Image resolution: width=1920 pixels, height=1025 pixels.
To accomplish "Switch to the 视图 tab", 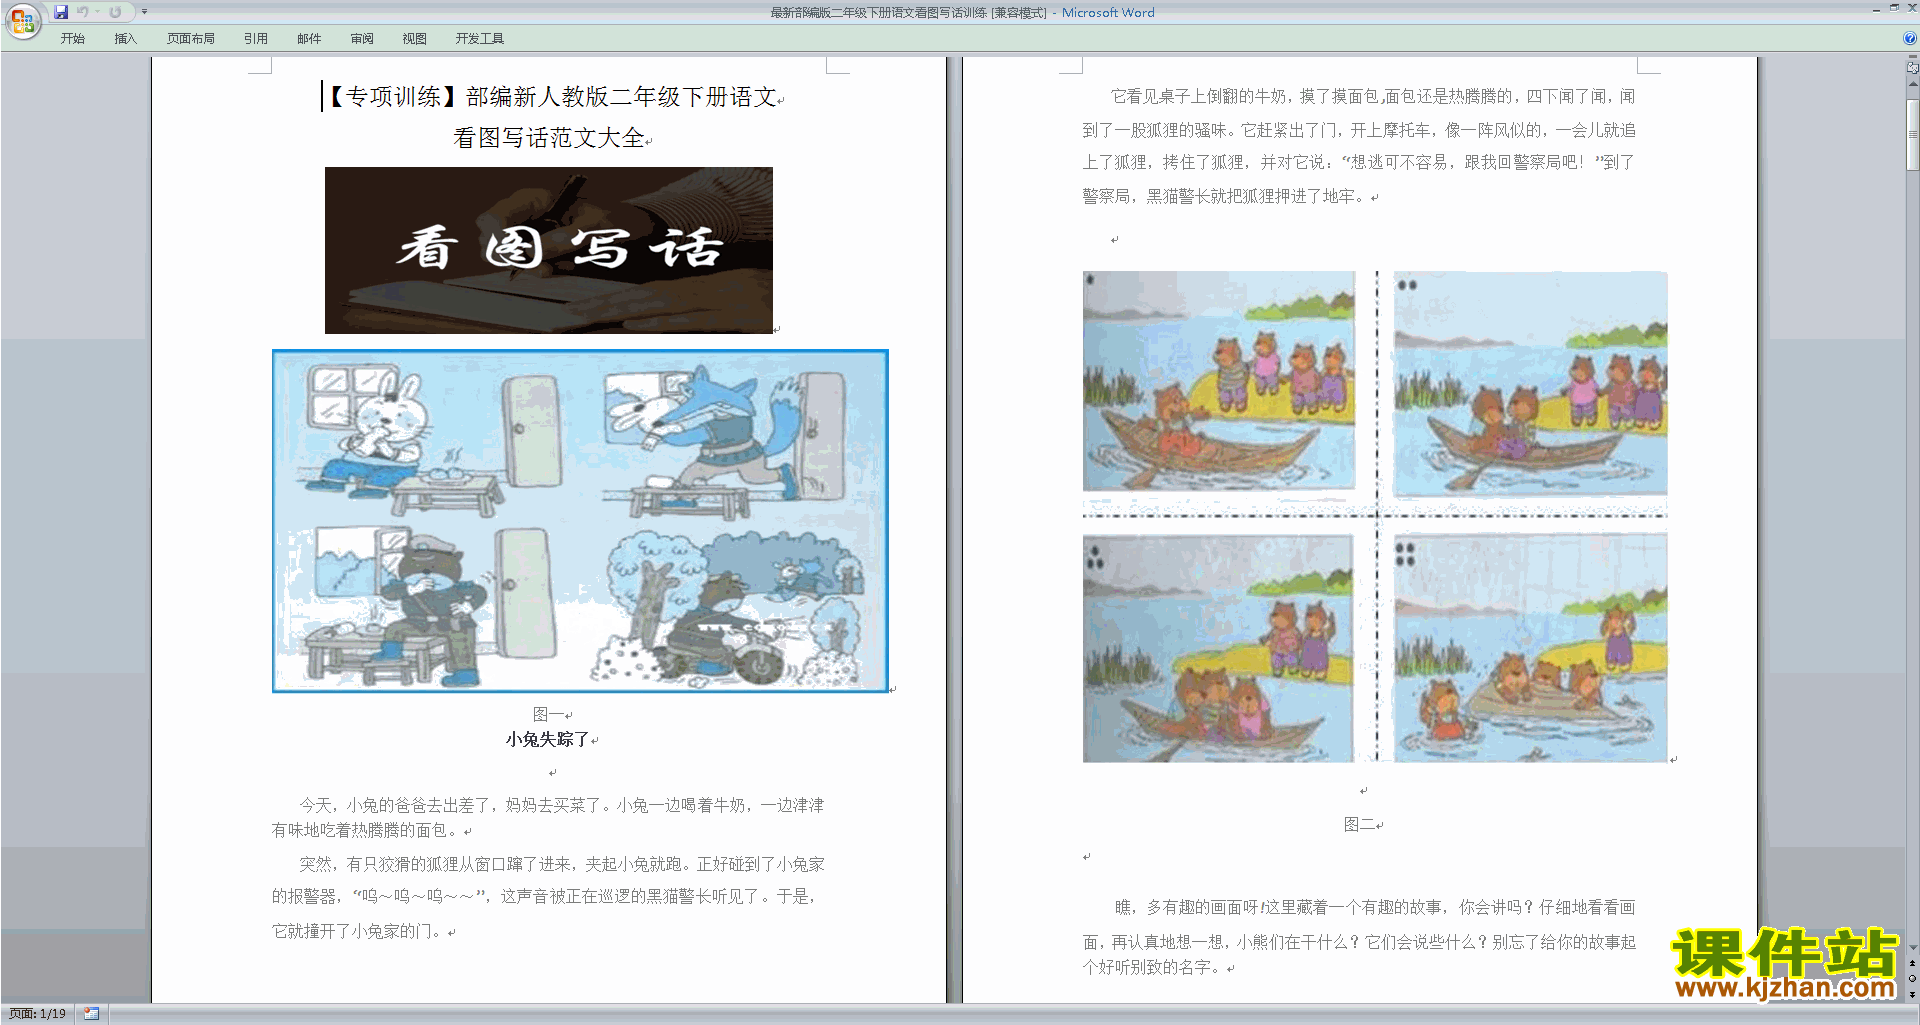I will pos(414,38).
